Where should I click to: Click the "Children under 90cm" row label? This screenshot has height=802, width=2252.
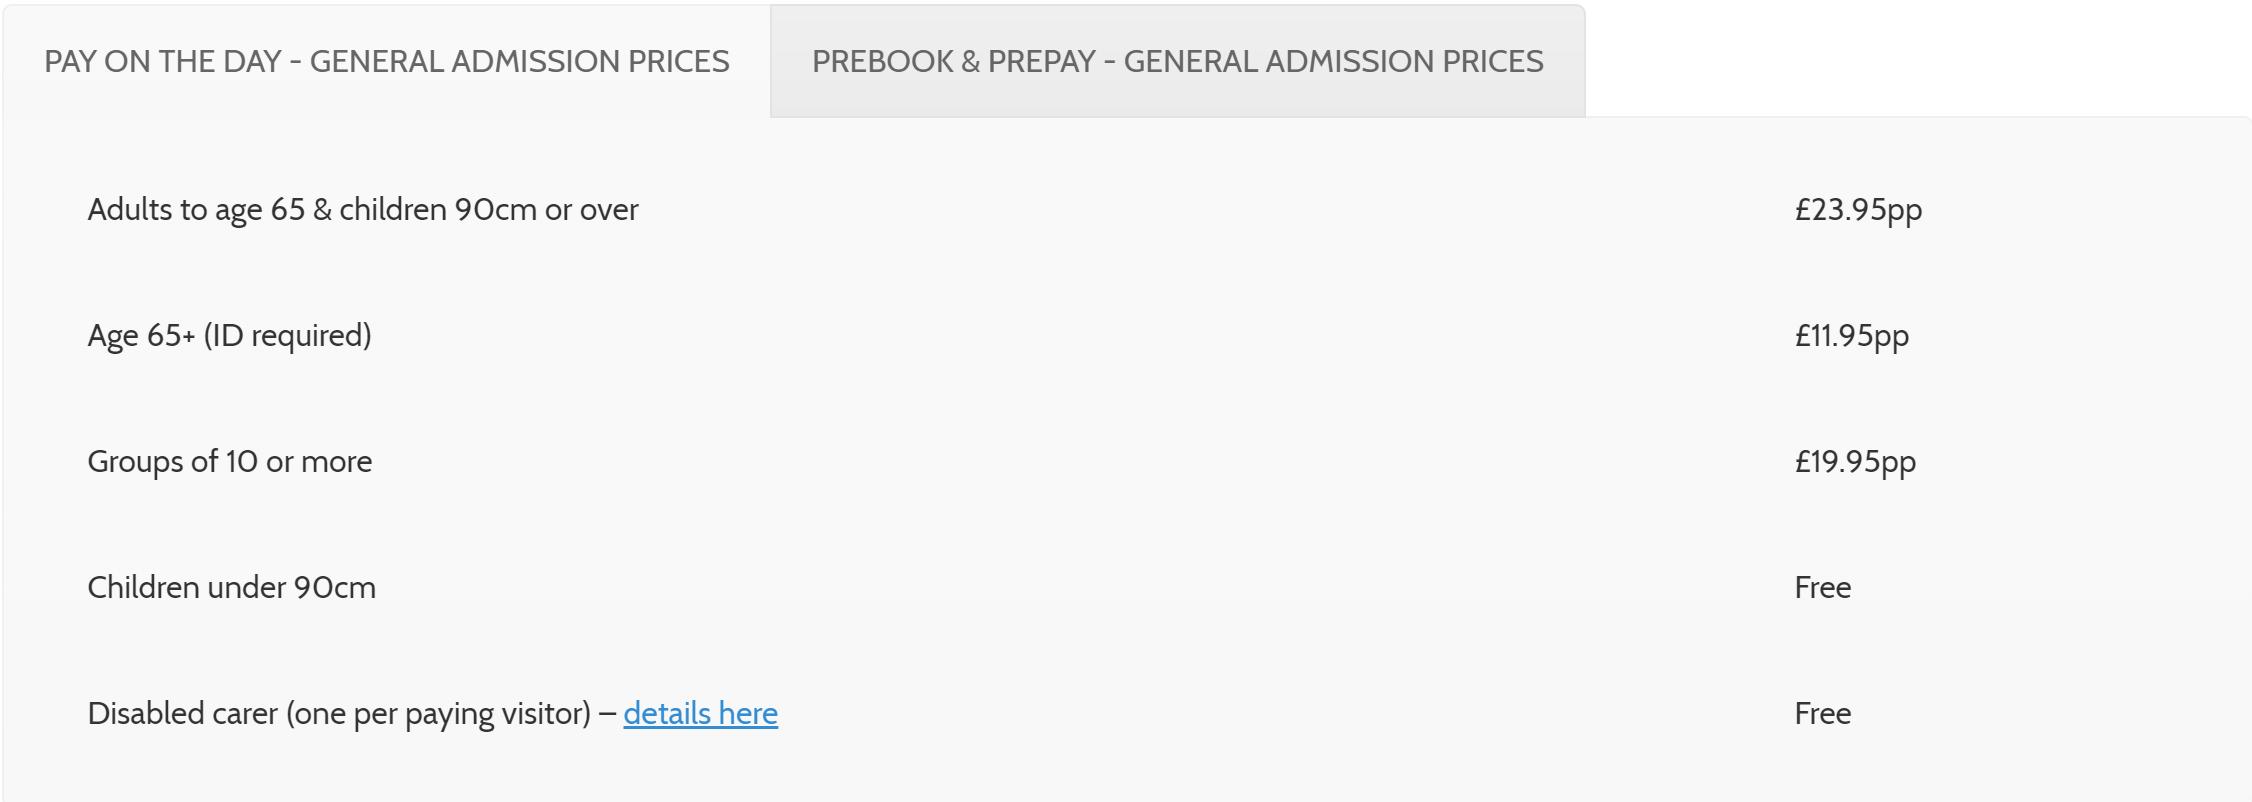[x=232, y=587]
